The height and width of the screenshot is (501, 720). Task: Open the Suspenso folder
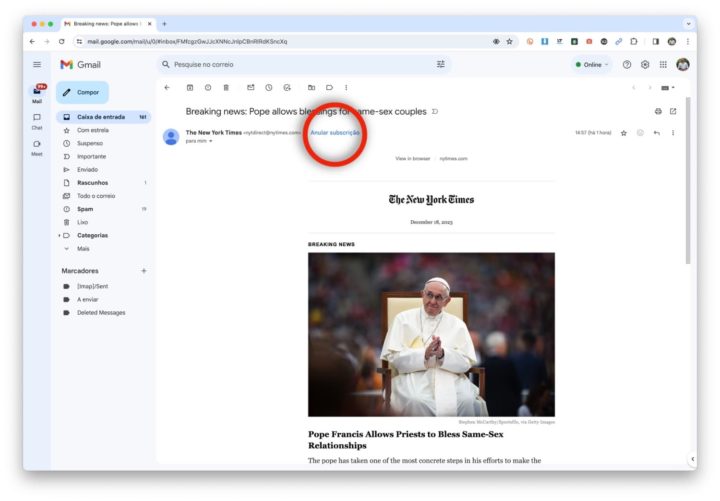[x=104, y=143]
